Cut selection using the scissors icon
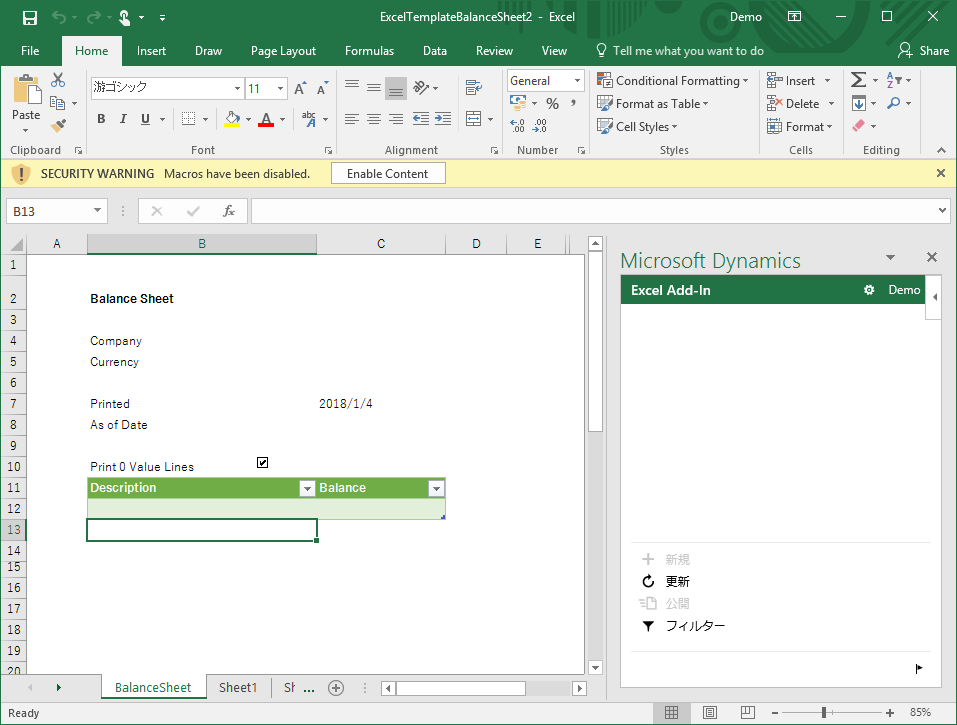Image resolution: width=957 pixels, height=725 pixels. pyautogui.click(x=58, y=80)
